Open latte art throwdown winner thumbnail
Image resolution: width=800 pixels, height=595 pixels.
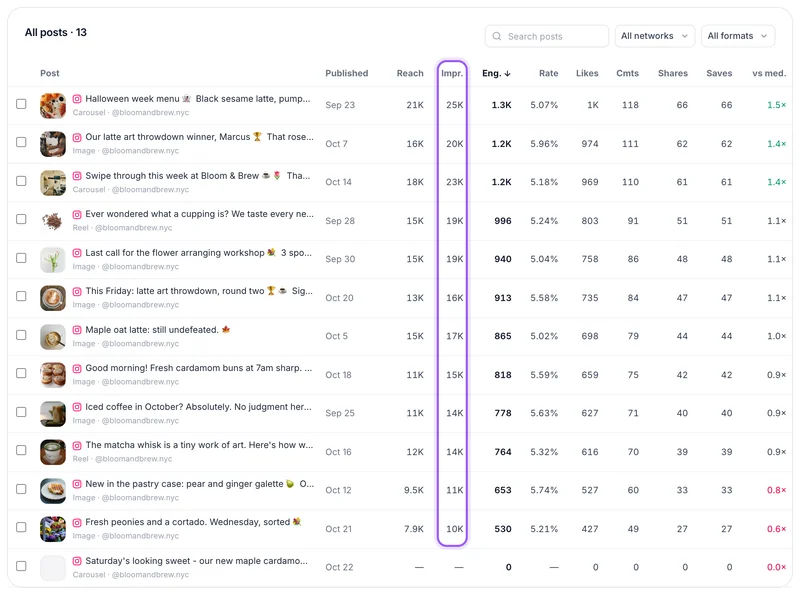coord(53,144)
